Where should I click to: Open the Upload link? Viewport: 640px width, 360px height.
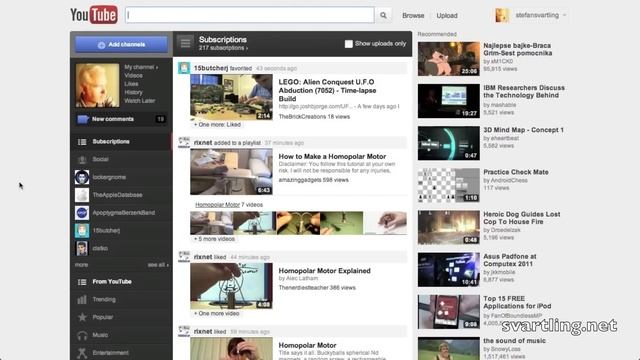click(447, 16)
